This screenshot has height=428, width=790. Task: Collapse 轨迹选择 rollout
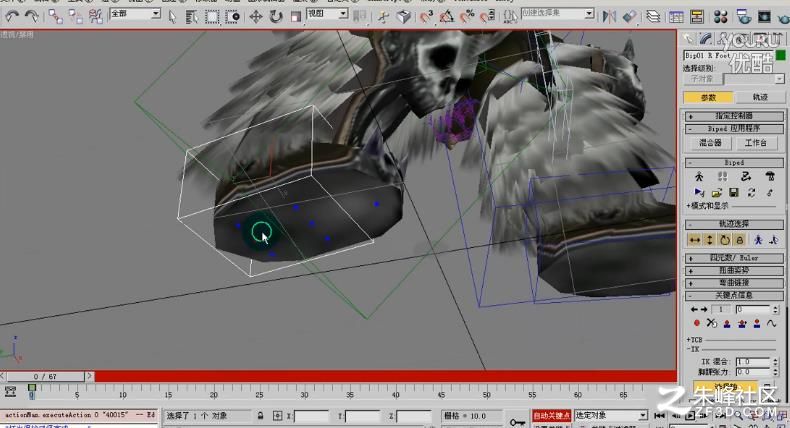tap(734, 224)
